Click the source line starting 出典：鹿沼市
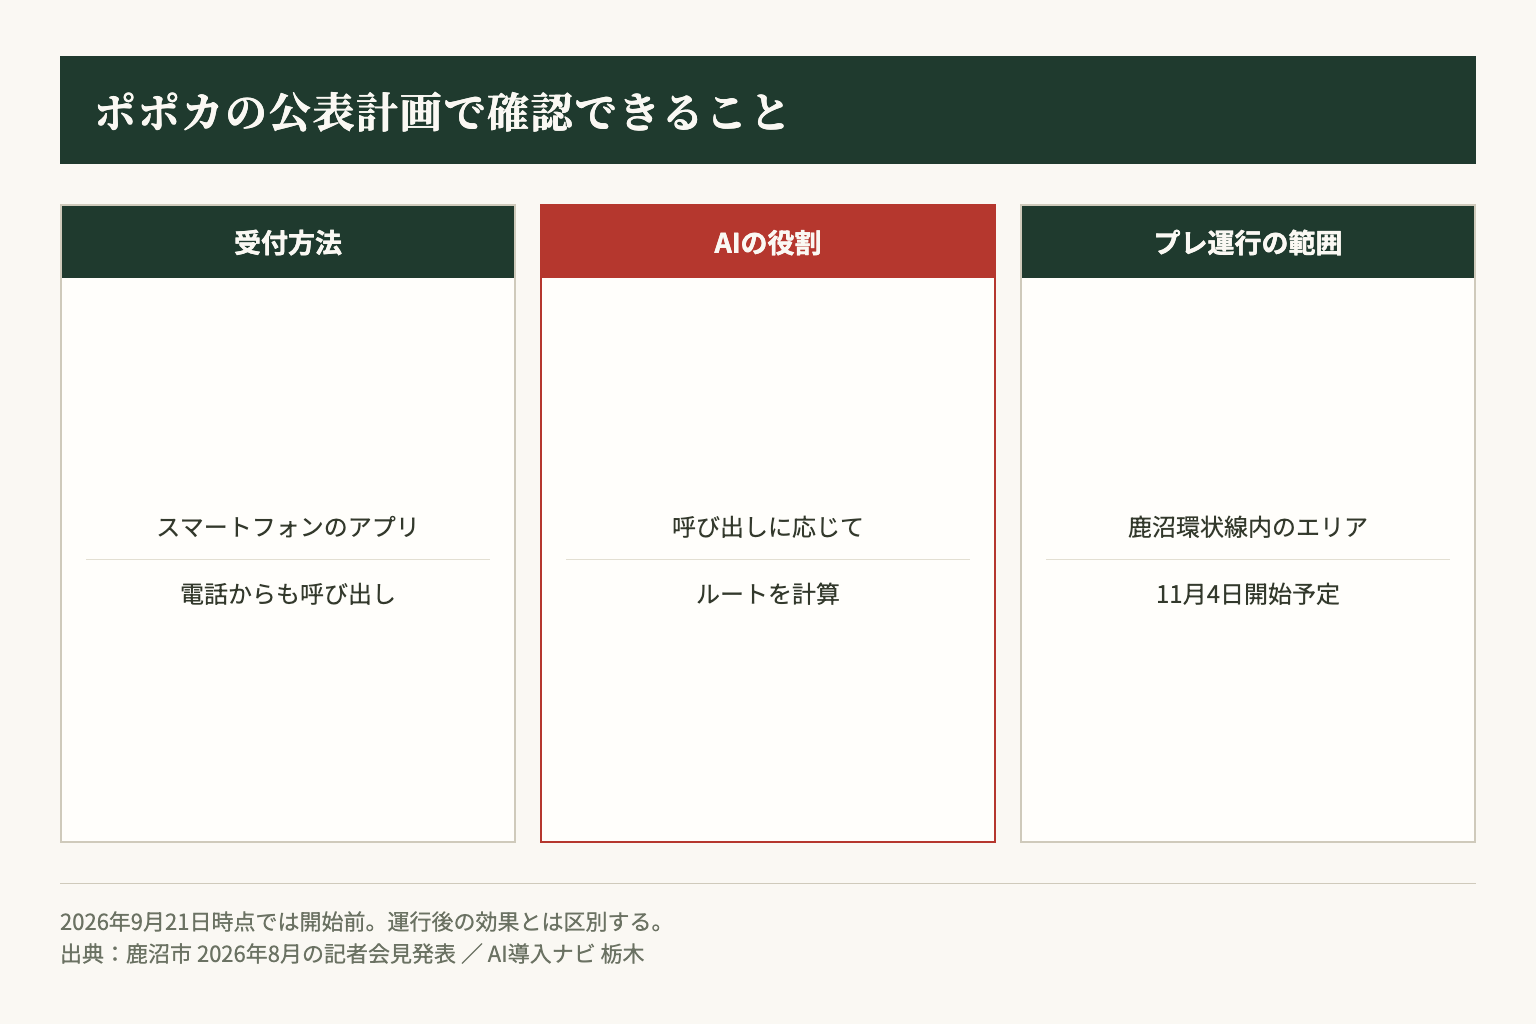This screenshot has height=1024, width=1536. tap(352, 954)
